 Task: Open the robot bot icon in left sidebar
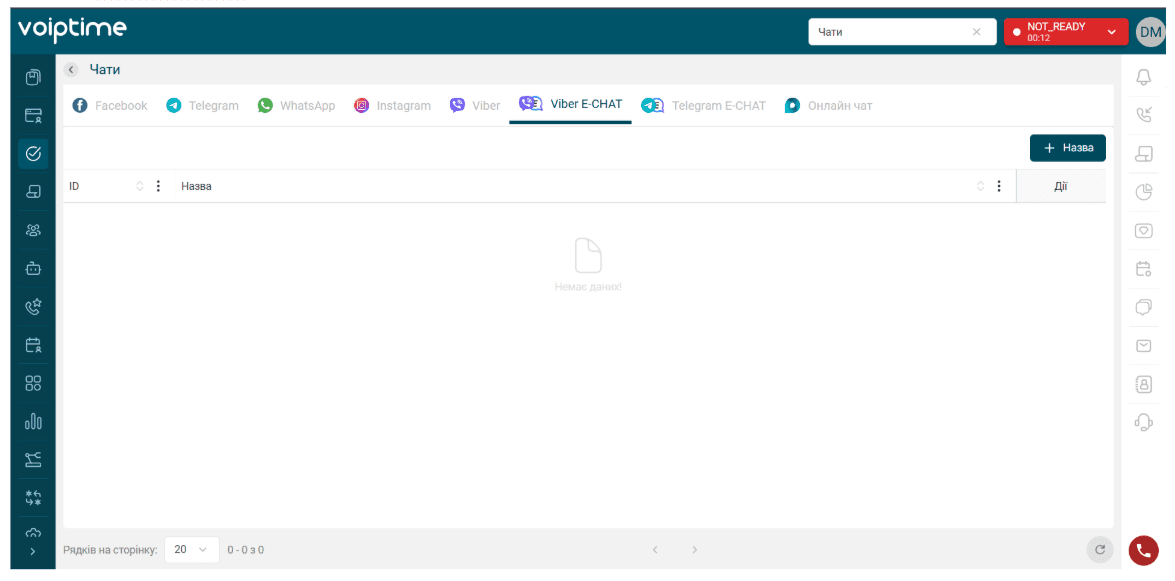click(33, 268)
